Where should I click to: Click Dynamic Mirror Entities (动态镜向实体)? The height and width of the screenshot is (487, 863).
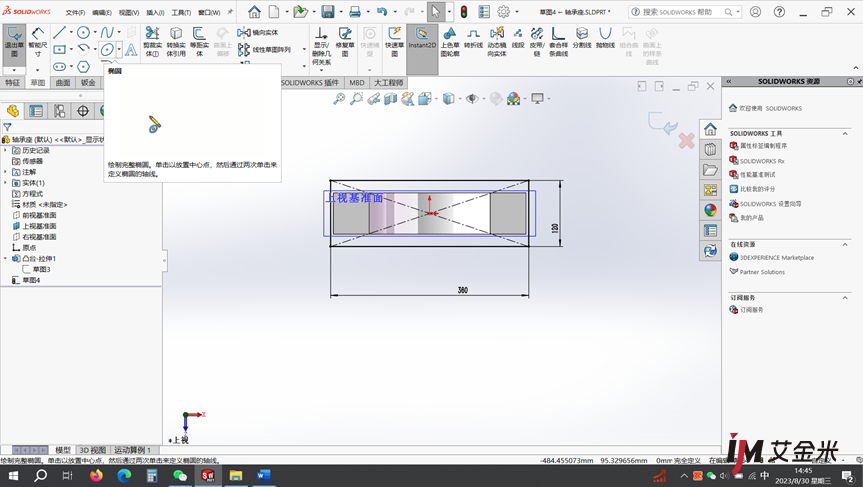click(x=496, y=42)
